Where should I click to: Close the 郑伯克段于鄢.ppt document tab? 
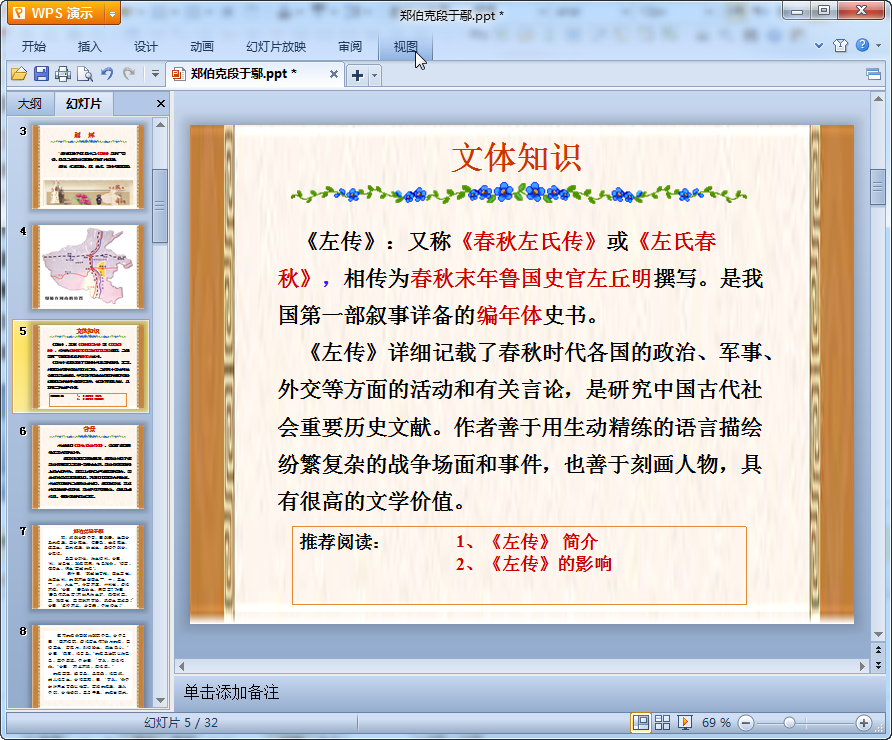pos(333,74)
